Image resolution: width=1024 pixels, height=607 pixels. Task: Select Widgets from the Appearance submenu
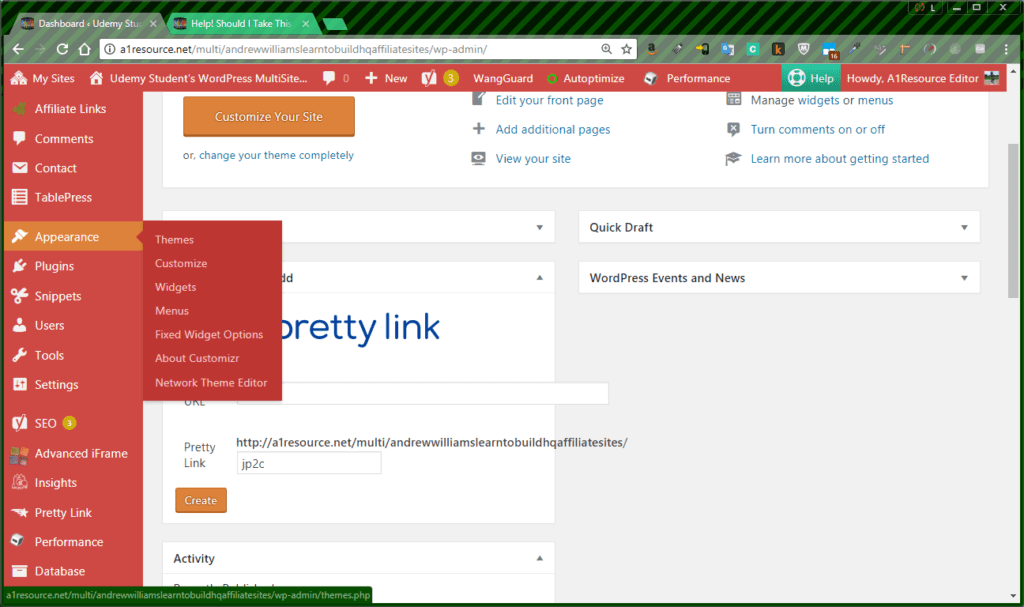pos(175,287)
